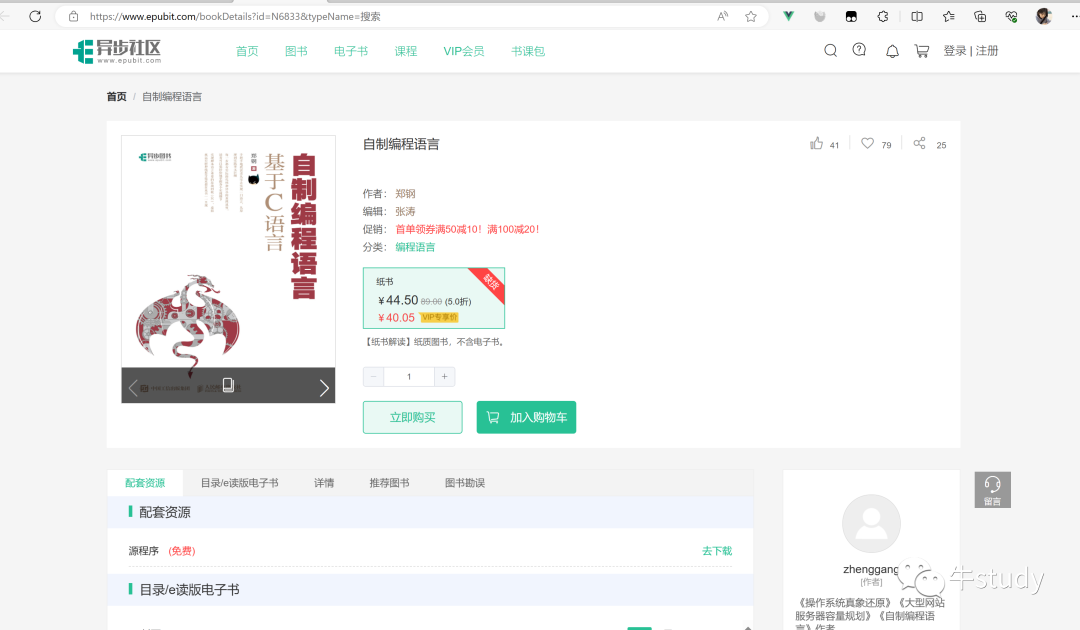This screenshot has height=630, width=1080.
Task: Click the 源程序 resource label
Action: coord(143,551)
